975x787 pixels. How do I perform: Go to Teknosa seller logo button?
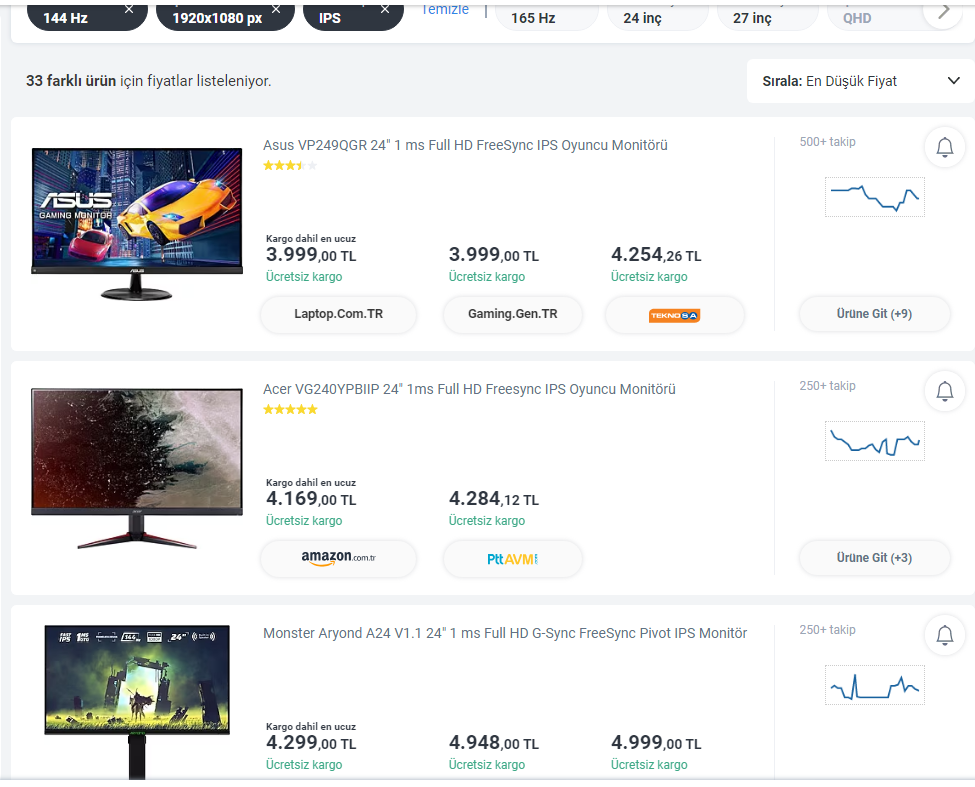pyautogui.click(x=675, y=314)
